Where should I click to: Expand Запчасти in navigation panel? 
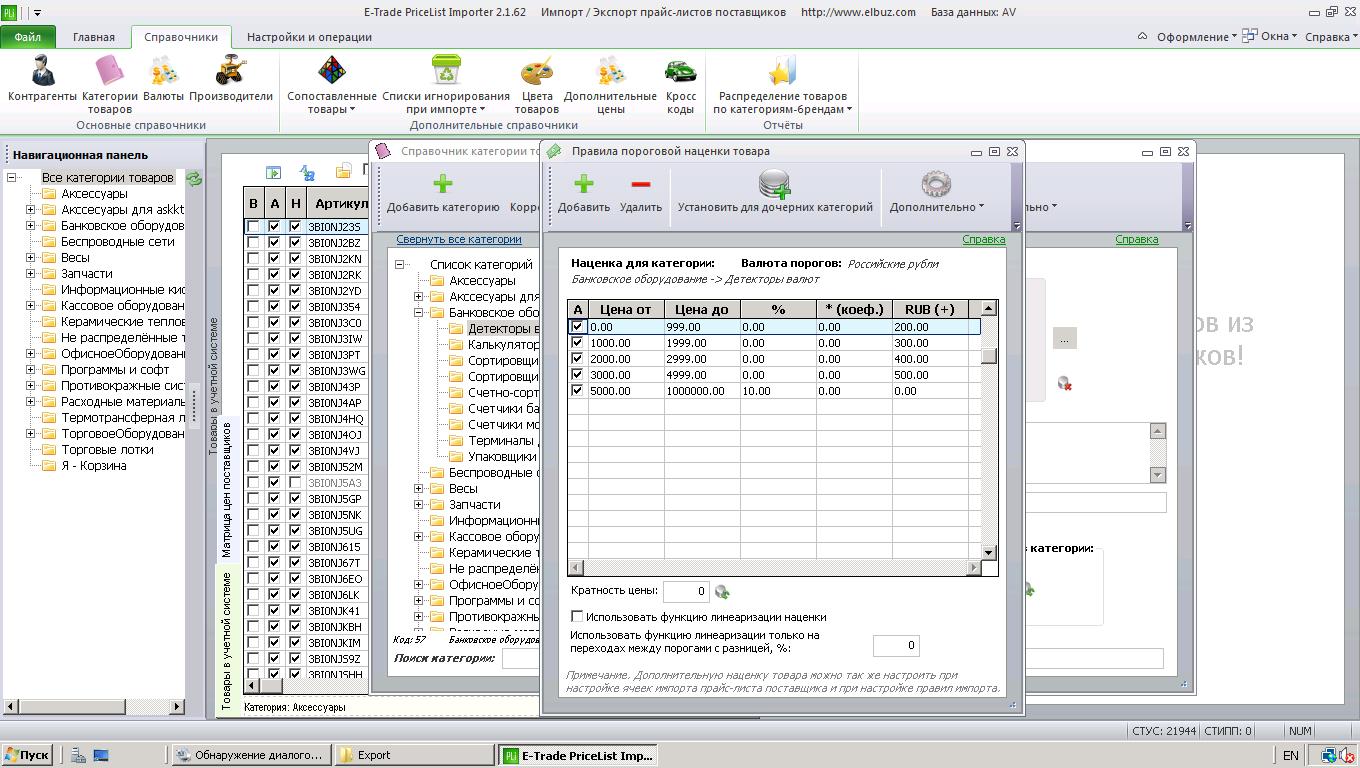pyautogui.click(x=30, y=274)
